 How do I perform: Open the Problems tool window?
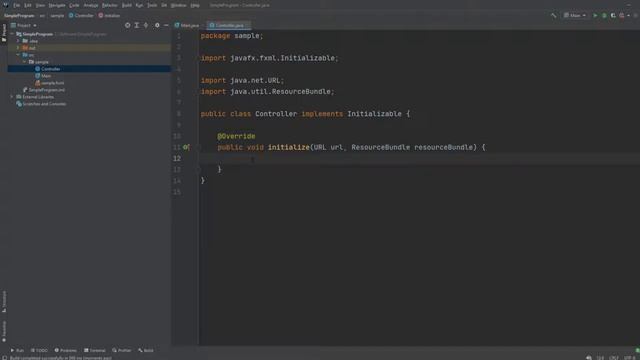point(66,350)
